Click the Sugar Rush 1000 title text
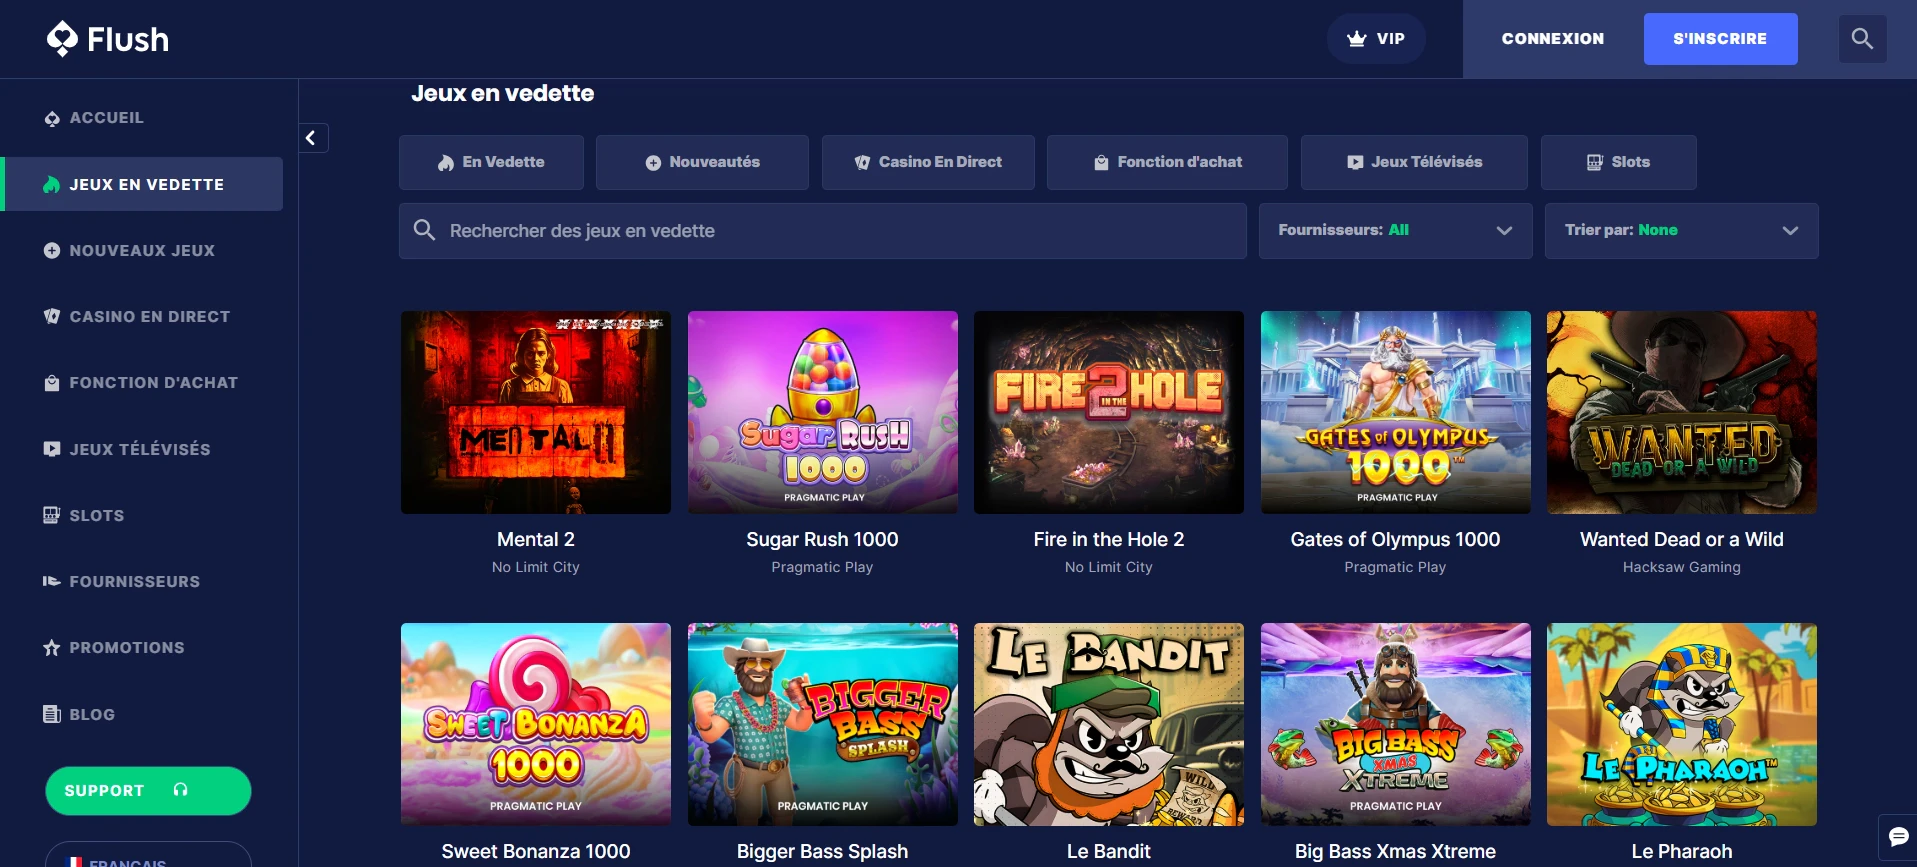This screenshot has height=867, width=1917. pos(823,540)
